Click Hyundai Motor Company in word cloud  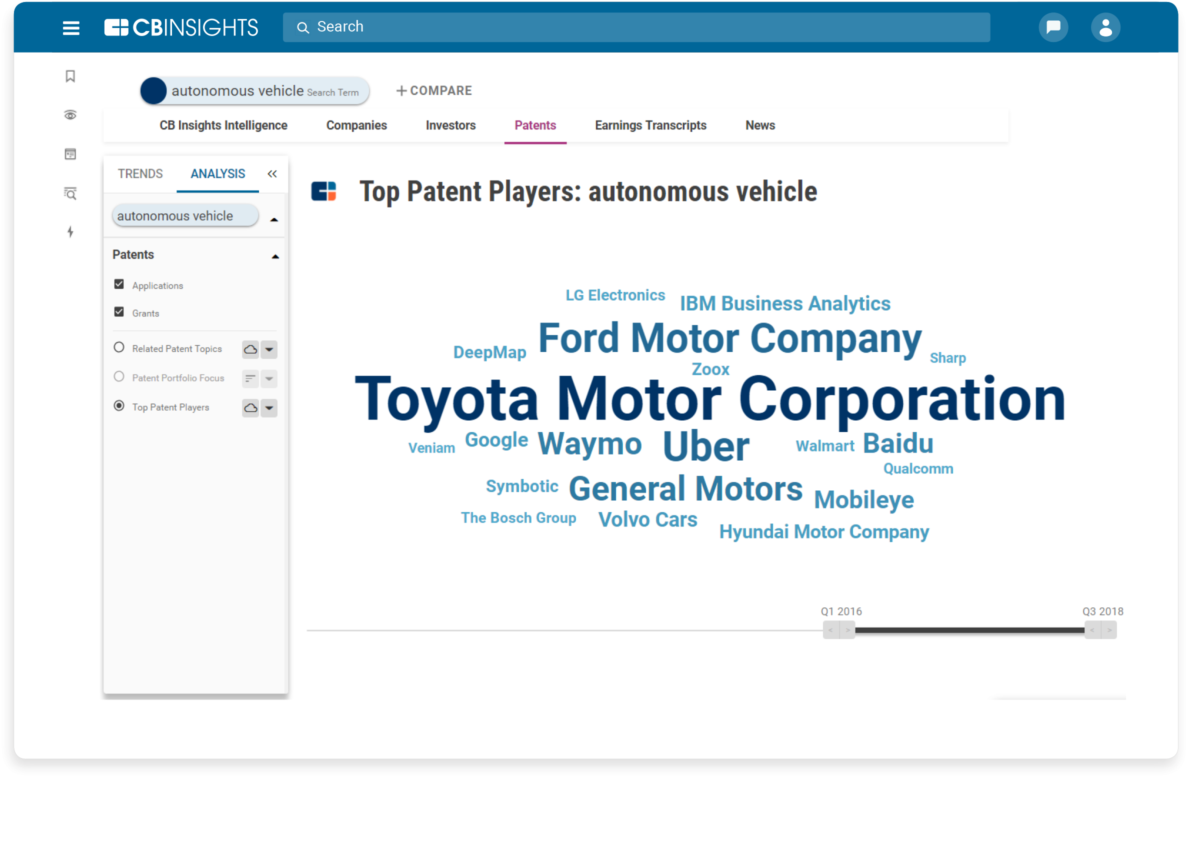(x=824, y=532)
